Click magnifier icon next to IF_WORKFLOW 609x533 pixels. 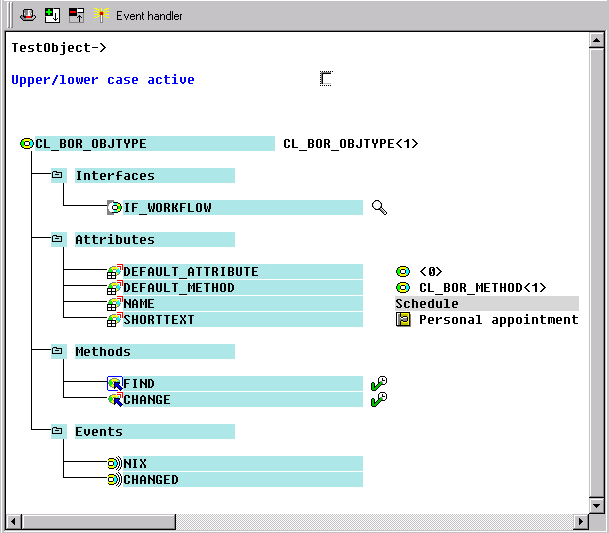[x=379, y=208]
